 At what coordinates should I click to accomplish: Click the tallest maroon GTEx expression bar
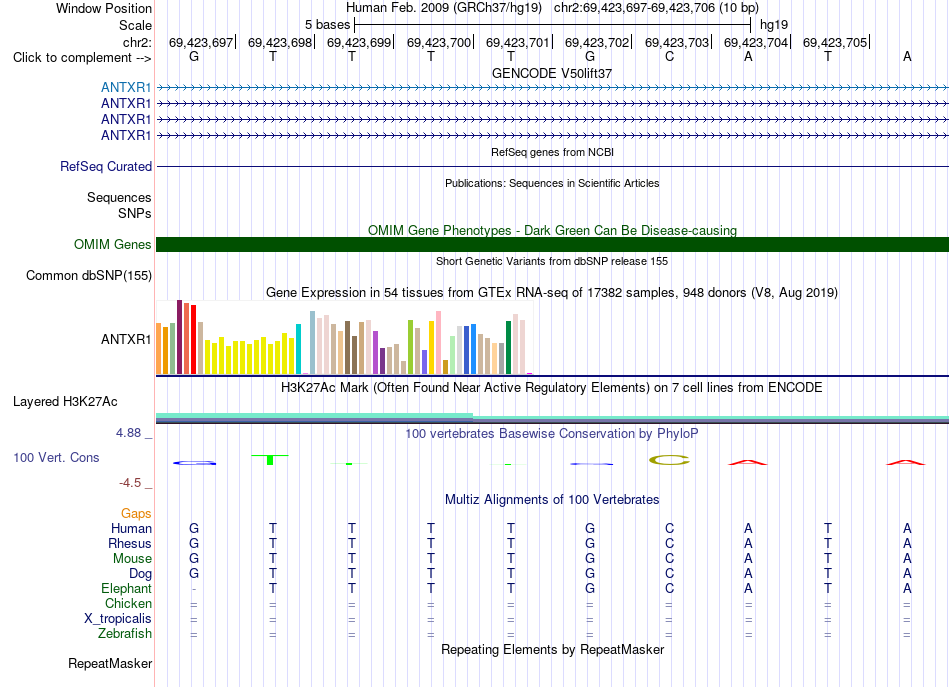click(x=179, y=337)
